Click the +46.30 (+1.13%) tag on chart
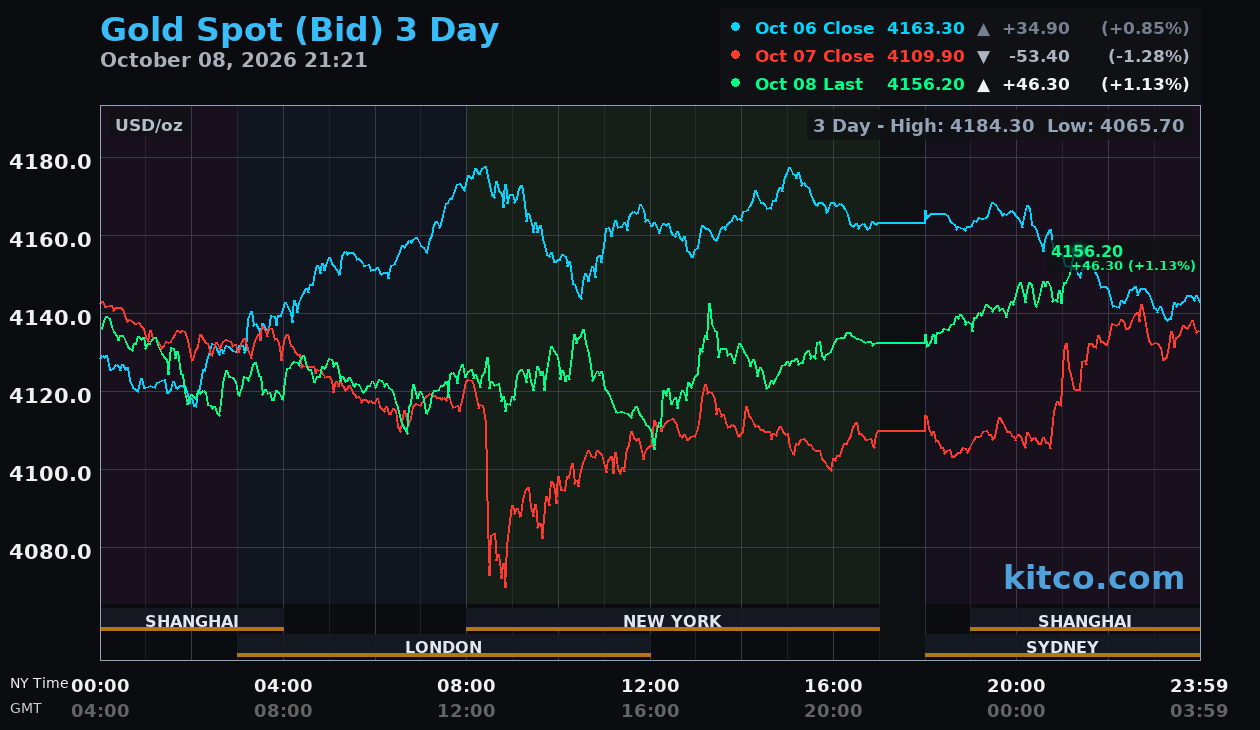Screen dimensions: 1260x730 click(1133, 266)
